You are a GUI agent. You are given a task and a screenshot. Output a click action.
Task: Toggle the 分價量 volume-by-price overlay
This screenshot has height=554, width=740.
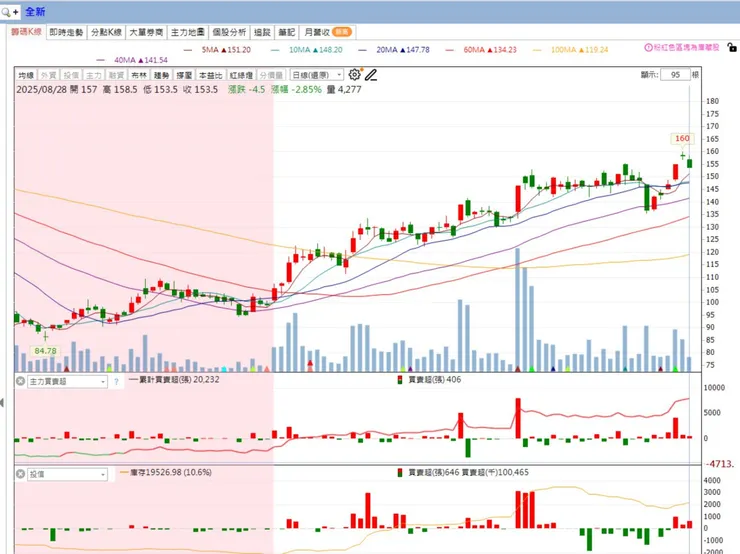271,75
